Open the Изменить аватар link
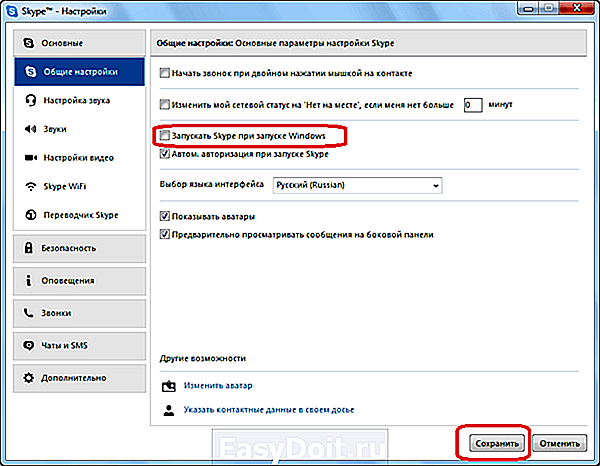Image resolution: width=600 pixels, height=466 pixels. pos(218,385)
